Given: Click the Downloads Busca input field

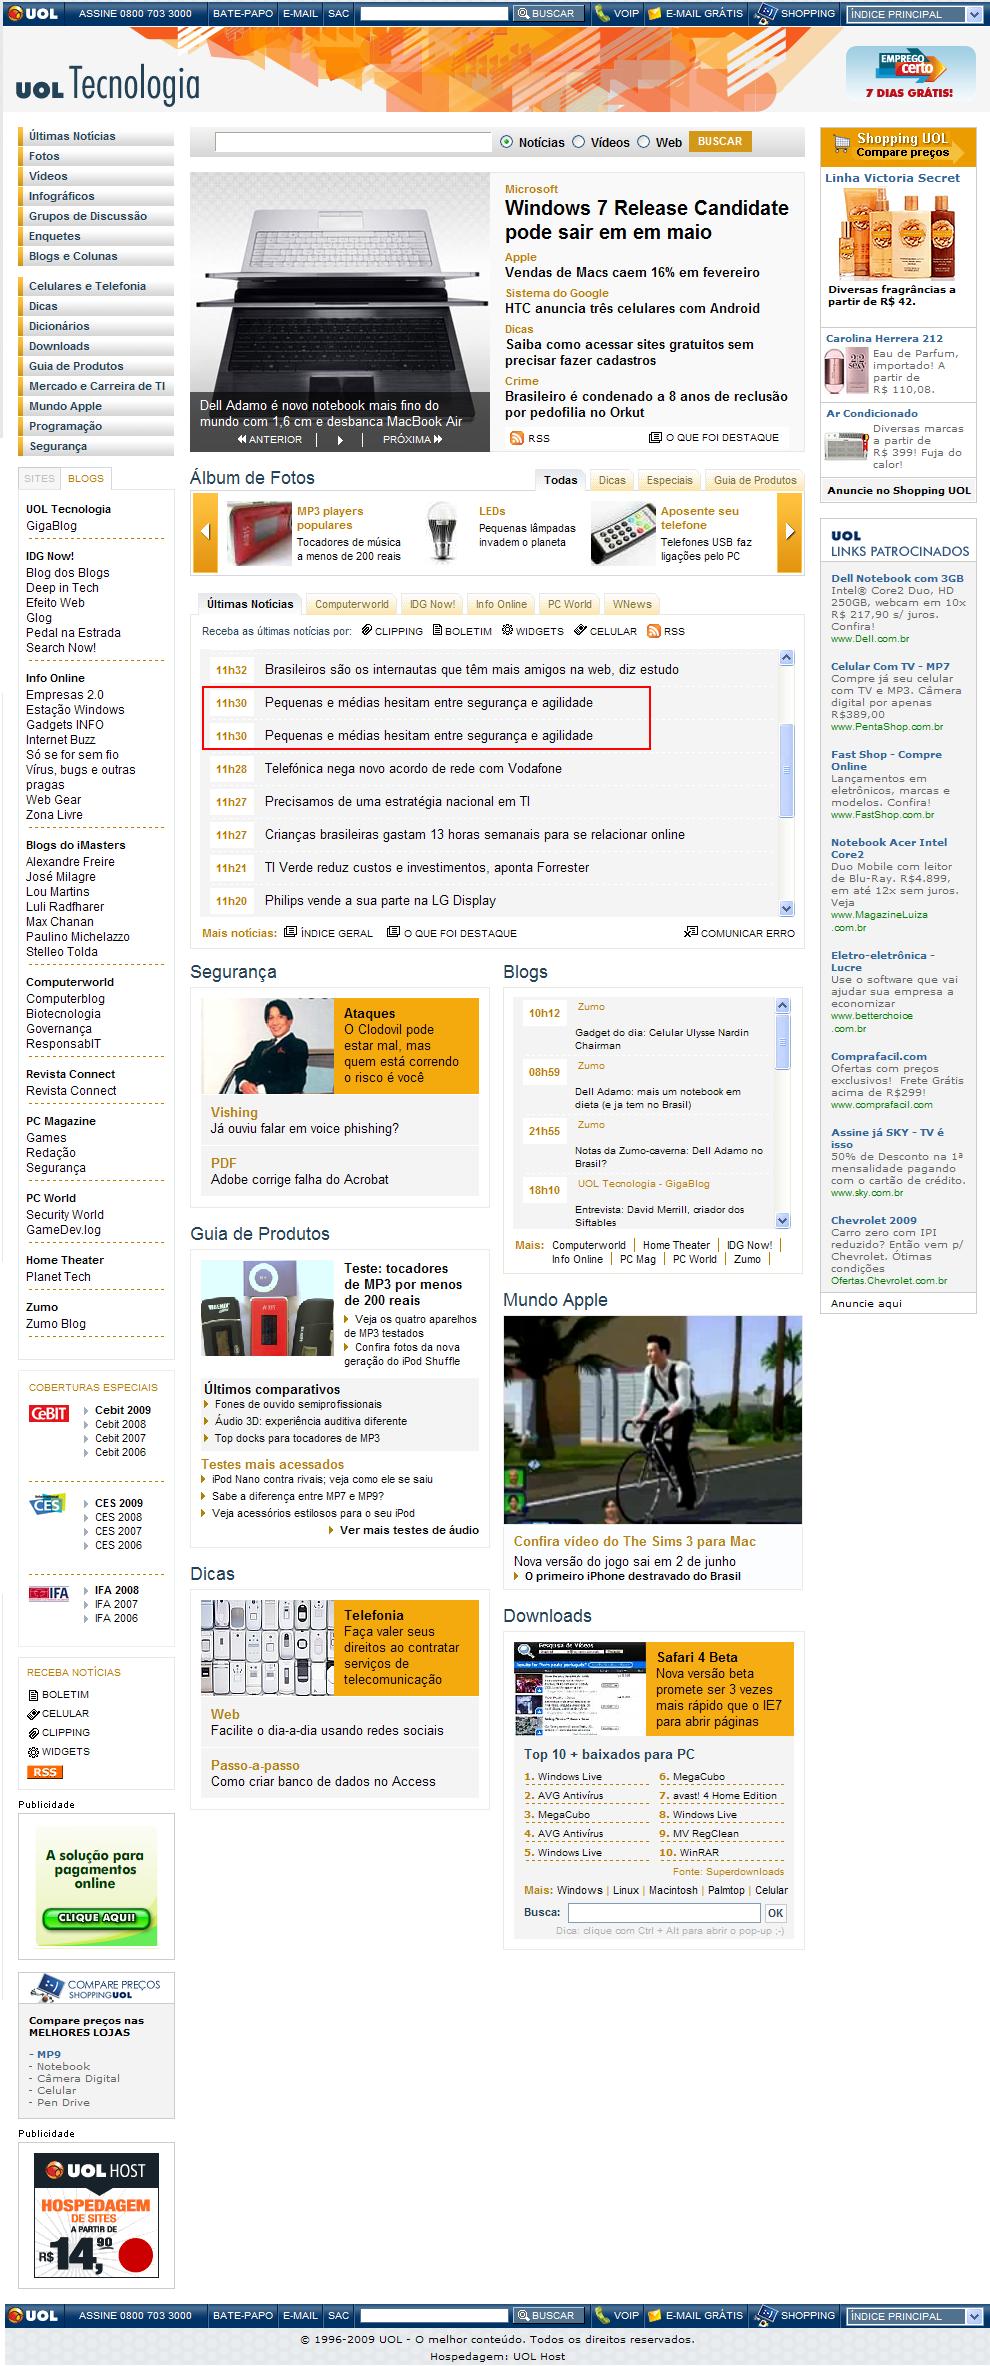Looking at the screenshot, I should tap(662, 1913).
